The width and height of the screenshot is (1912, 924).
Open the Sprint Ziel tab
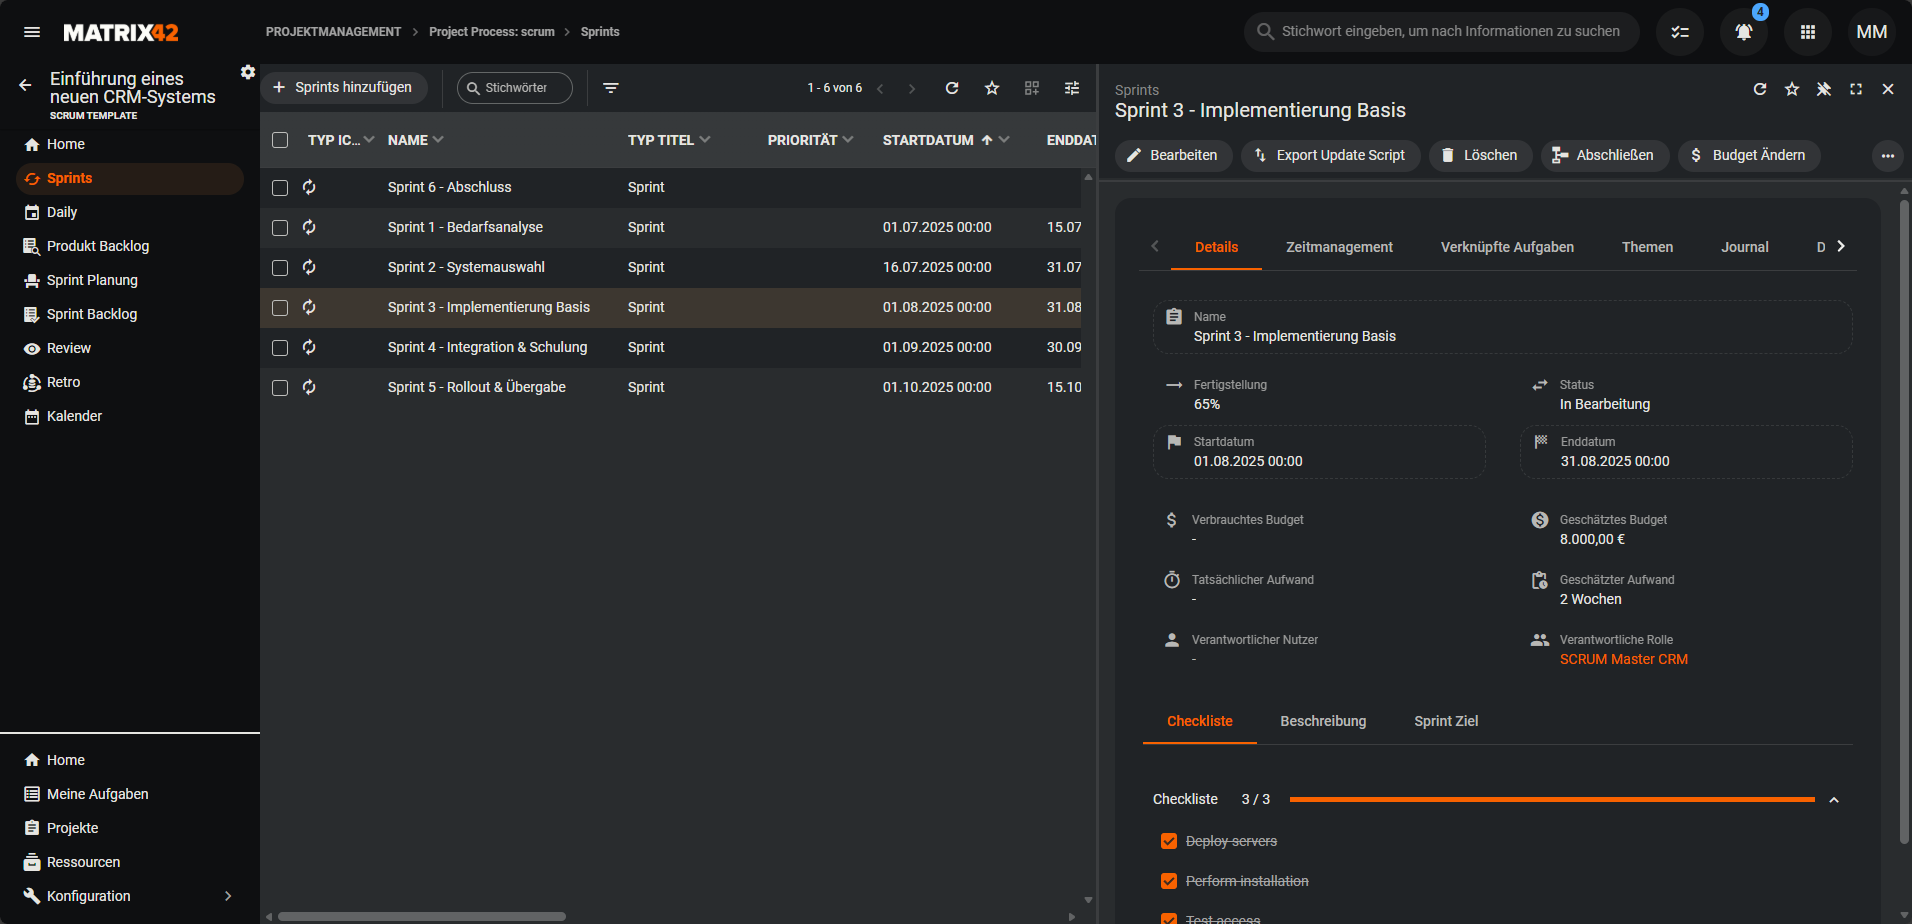coord(1445,721)
